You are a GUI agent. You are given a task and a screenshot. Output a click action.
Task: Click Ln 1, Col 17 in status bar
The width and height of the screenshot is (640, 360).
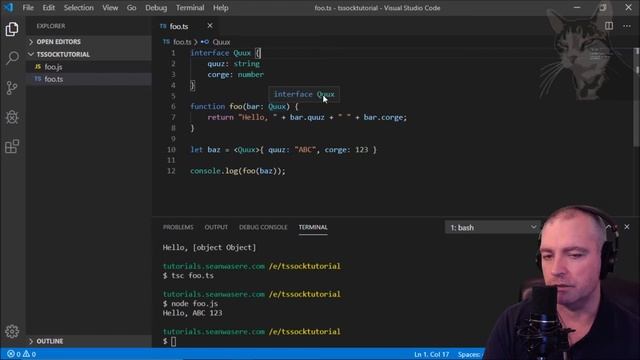431,354
